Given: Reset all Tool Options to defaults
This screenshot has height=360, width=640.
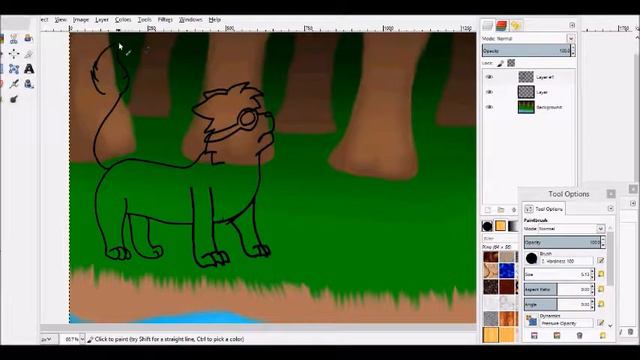Looking at the screenshot, I should (x=602, y=336).
